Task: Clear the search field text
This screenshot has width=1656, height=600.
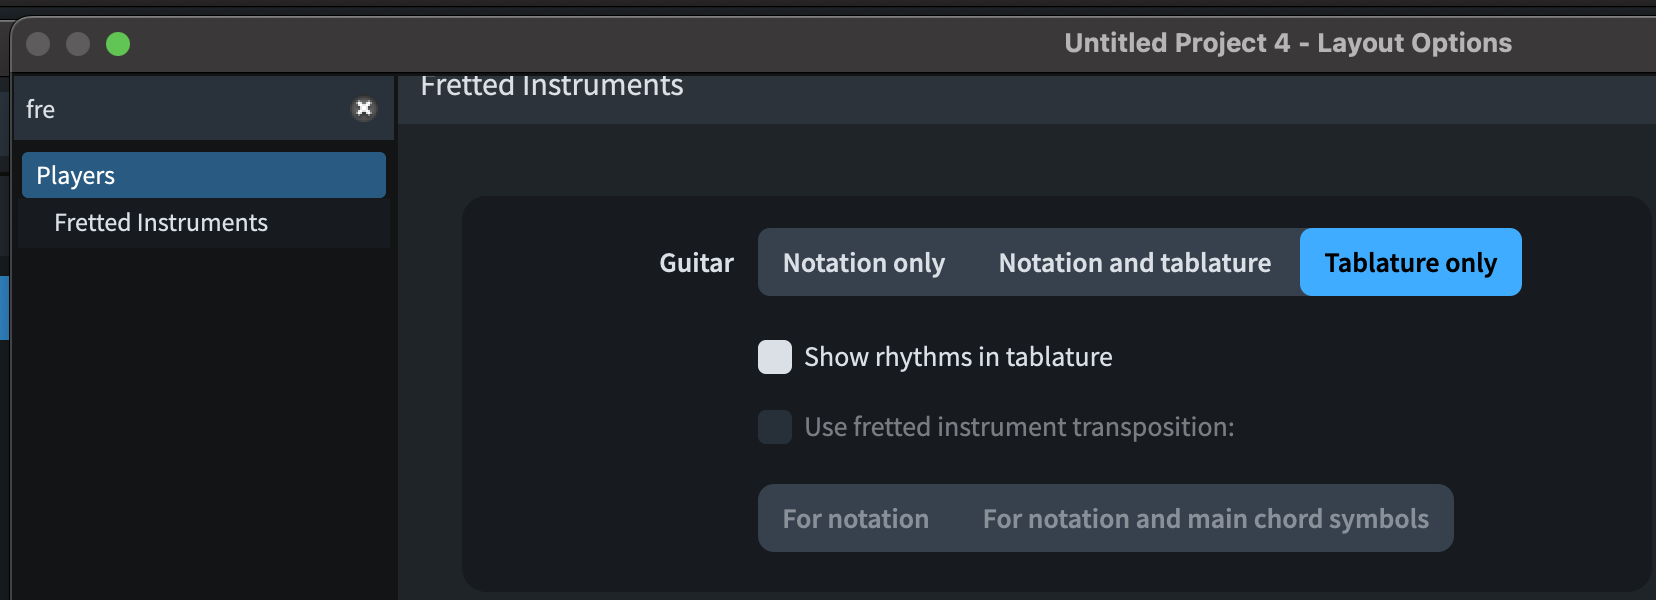Action: 364,108
